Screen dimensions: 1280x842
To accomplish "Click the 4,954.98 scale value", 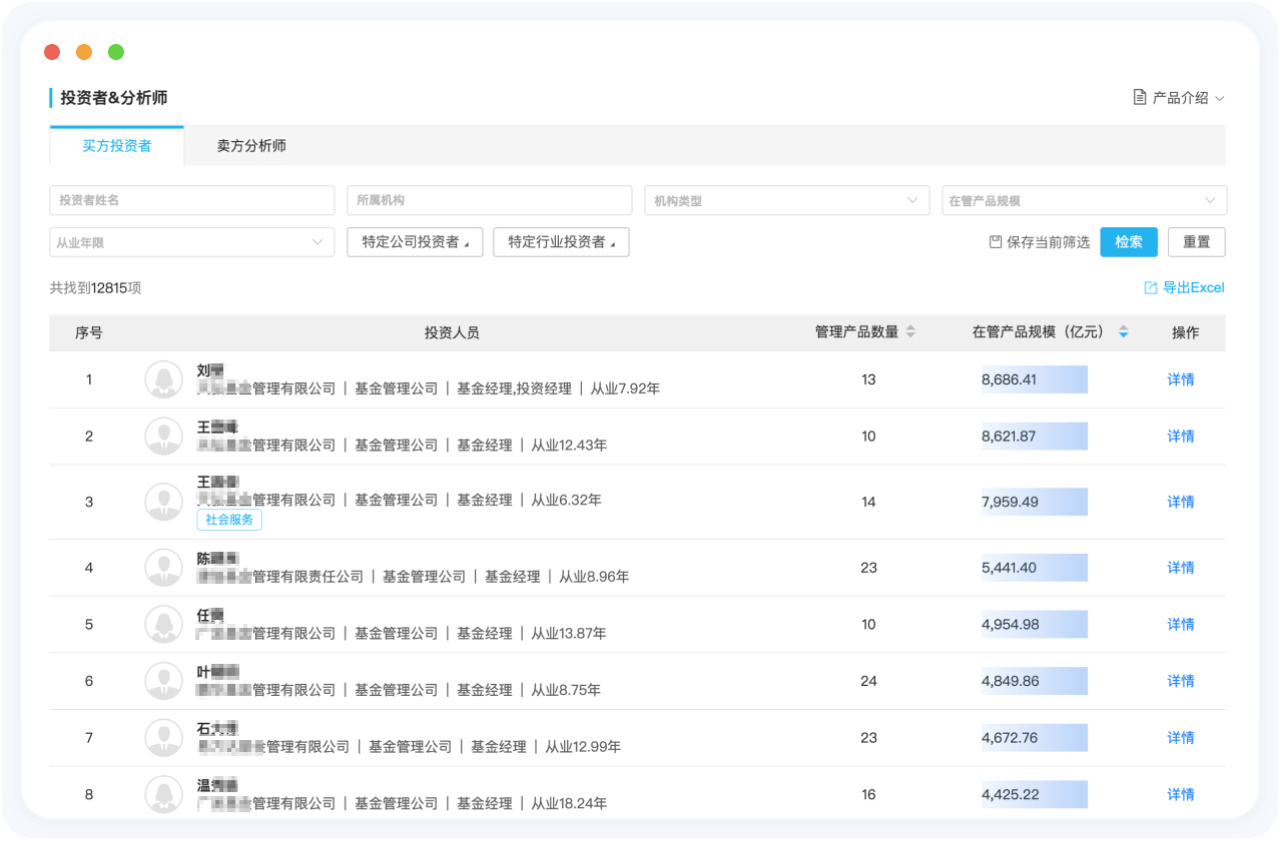I will 1010,625.
